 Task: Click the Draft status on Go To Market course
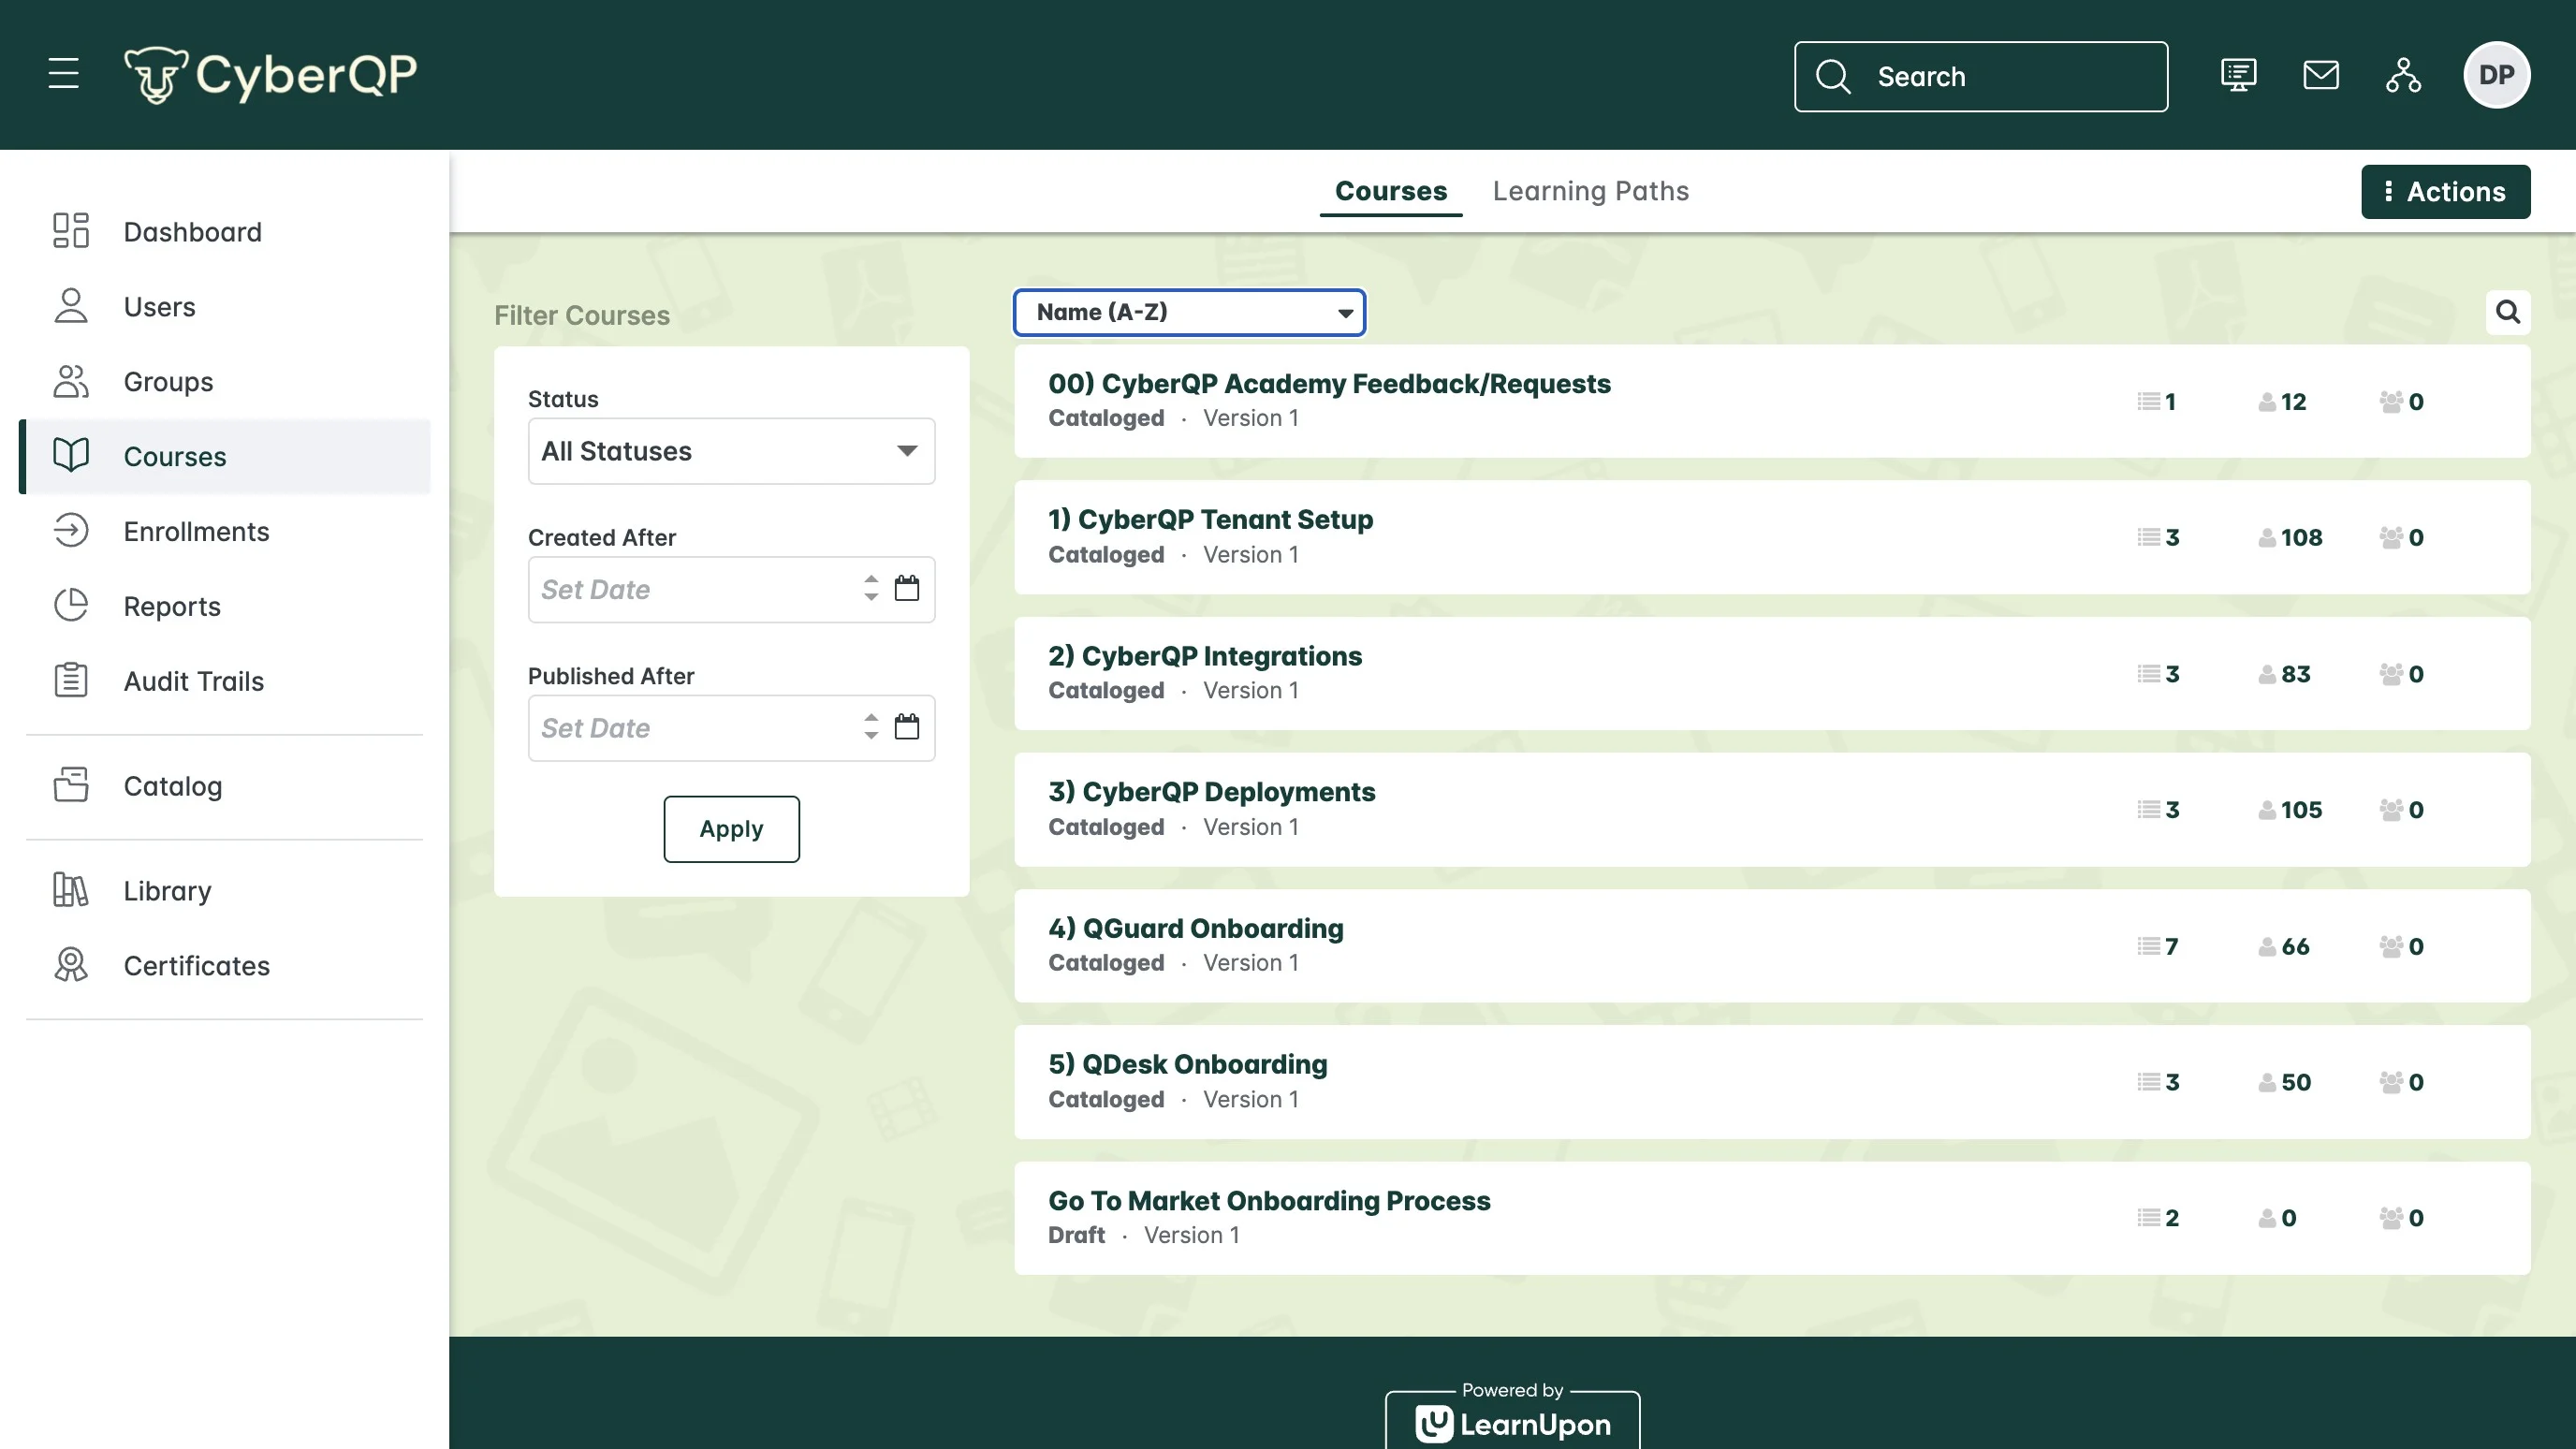click(x=1076, y=1235)
